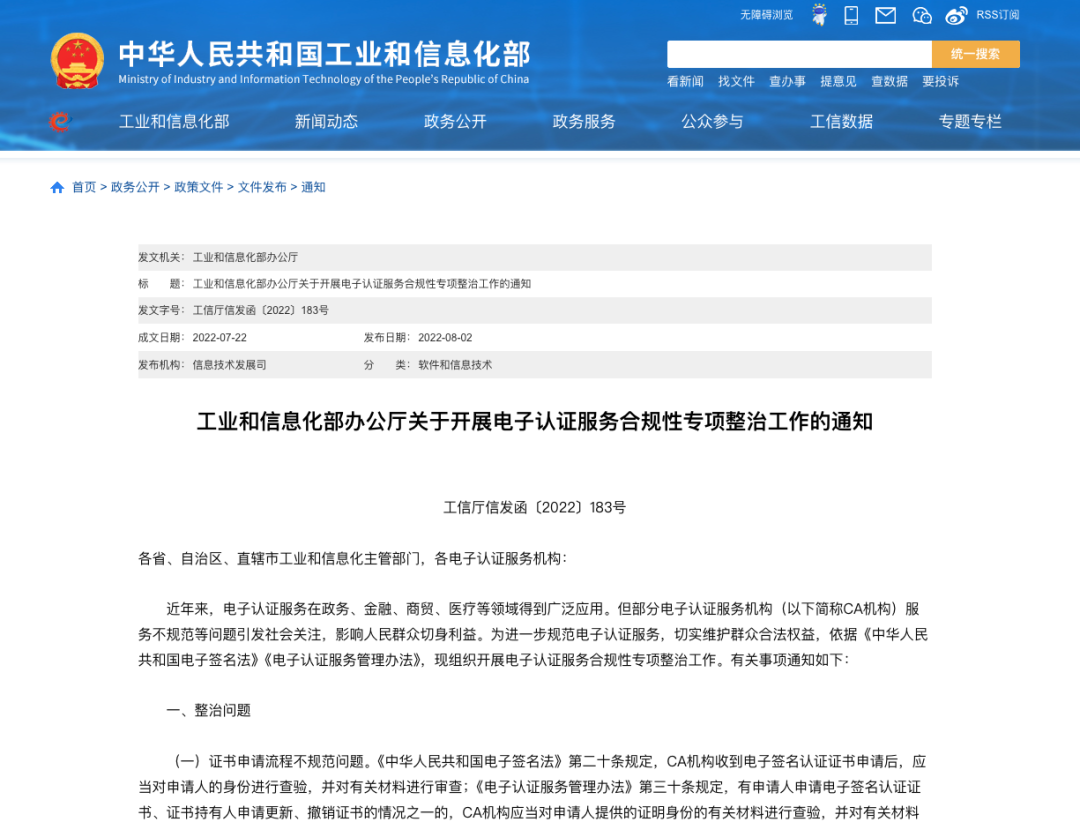Select 查数据 search category
The image size is (1080, 822).
pos(889,81)
